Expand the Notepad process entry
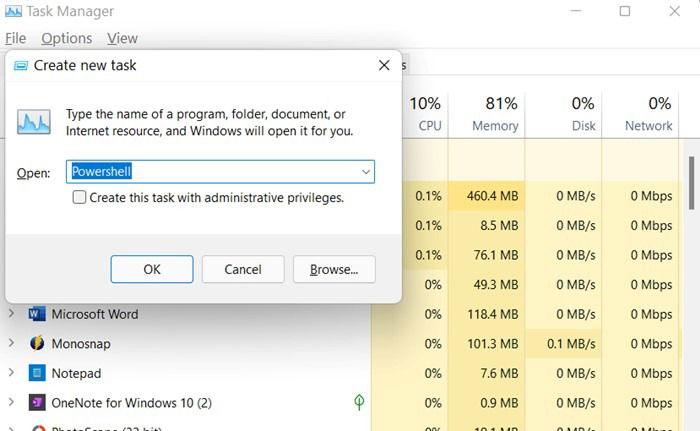This screenshot has width=700, height=431. coord(11,372)
